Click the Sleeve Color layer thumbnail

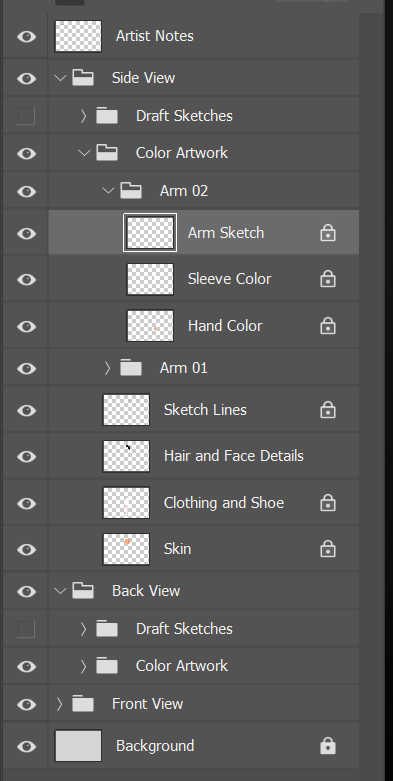point(150,279)
